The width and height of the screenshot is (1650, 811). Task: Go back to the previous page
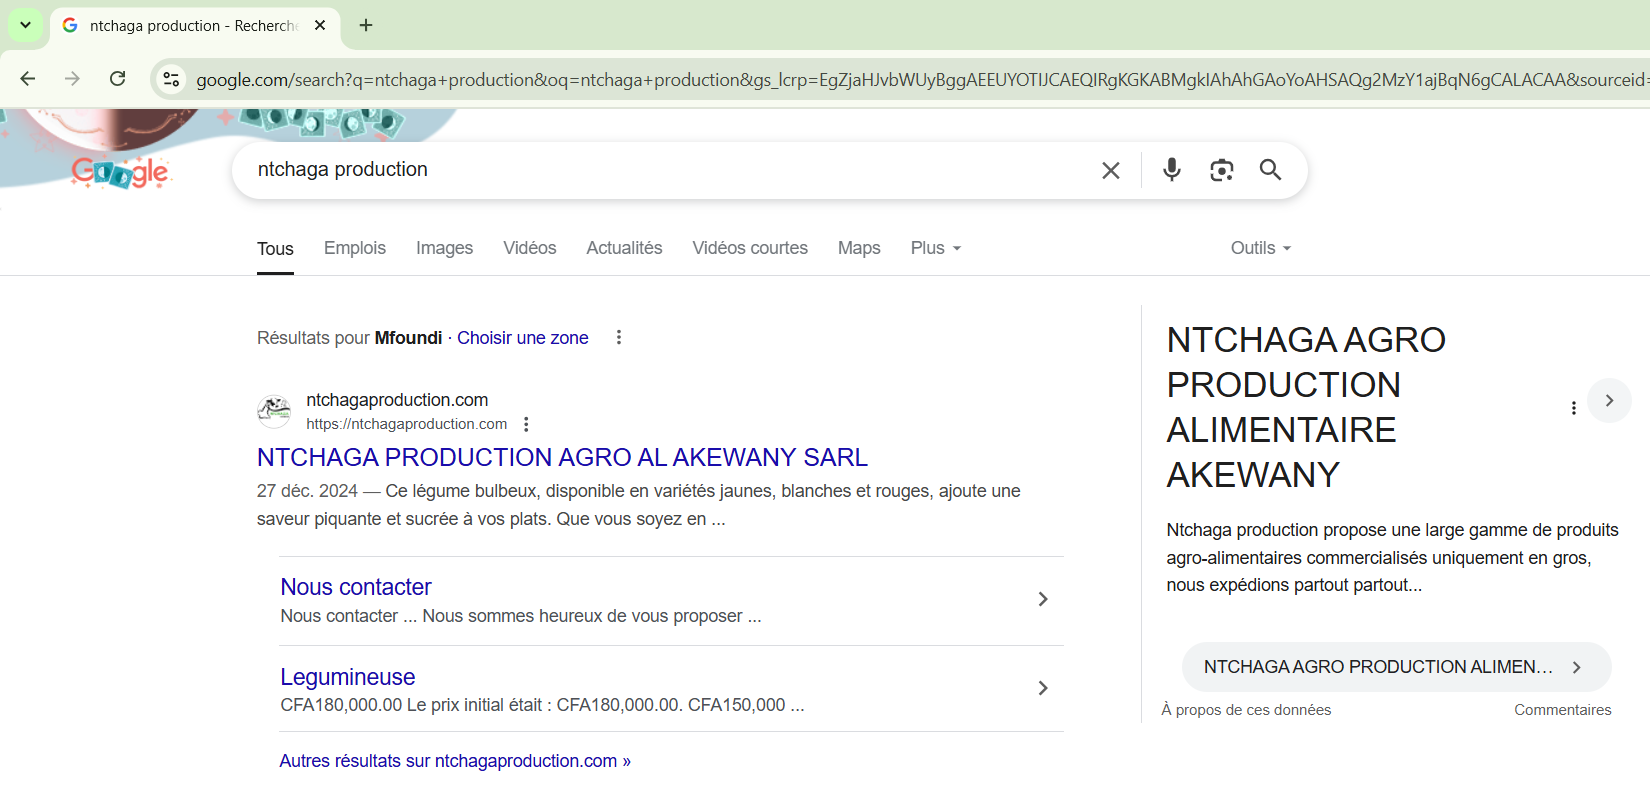coord(28,78)
